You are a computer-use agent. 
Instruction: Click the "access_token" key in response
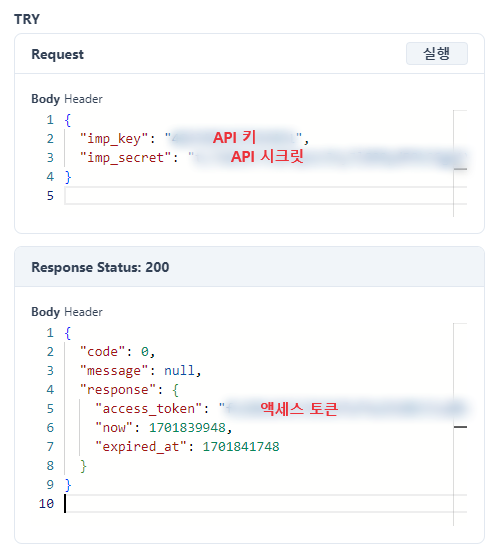(x=149, y=409)
